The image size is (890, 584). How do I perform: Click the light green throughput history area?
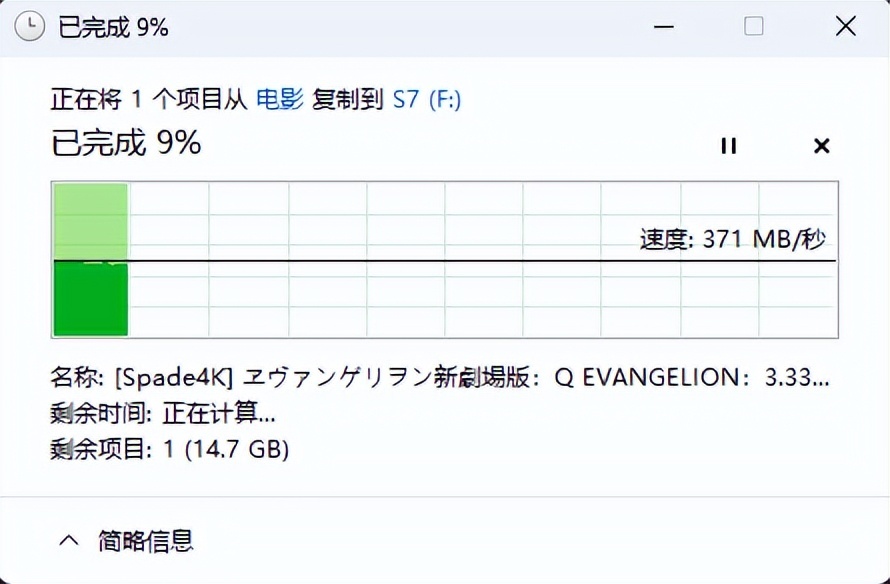click(x=90, y=221)
